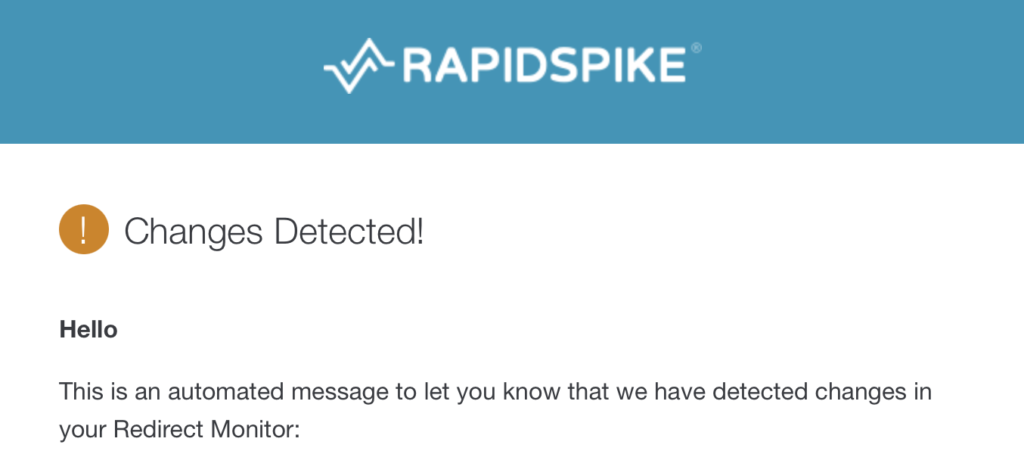Viewport: 1024px width, 454px height.
Task: Click the bold "Hello" greeting
Action: (x=88, y=330)
